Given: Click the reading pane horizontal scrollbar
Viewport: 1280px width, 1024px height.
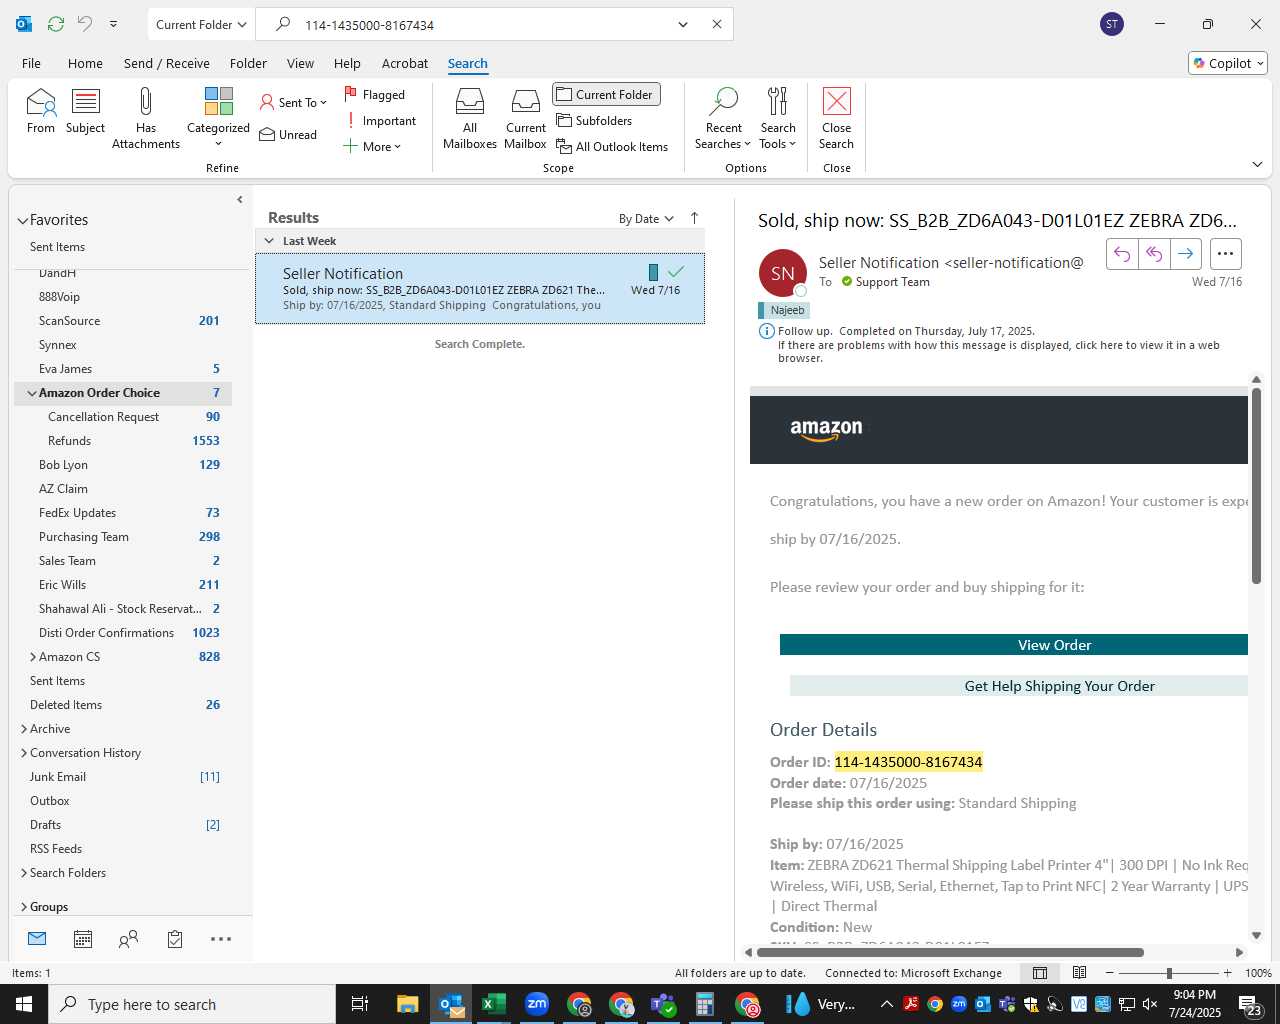Looking at the screenshot, I should [x=950, y=952].
